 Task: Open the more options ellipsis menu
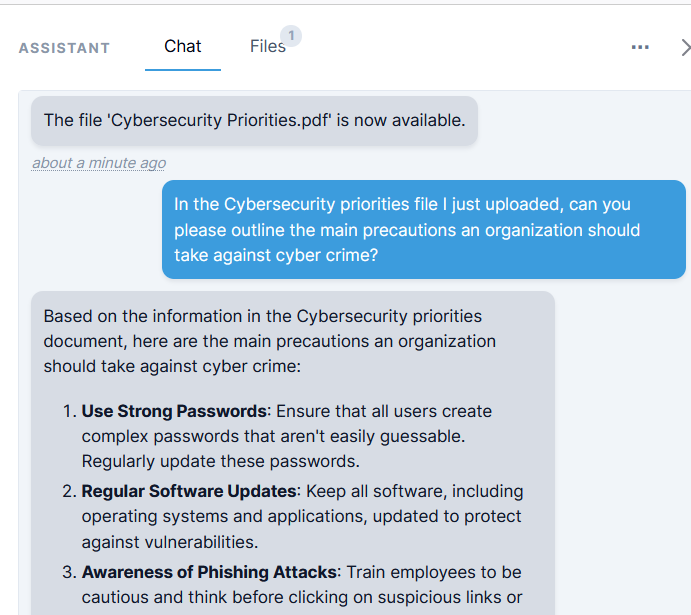click(x=640, y=47)
